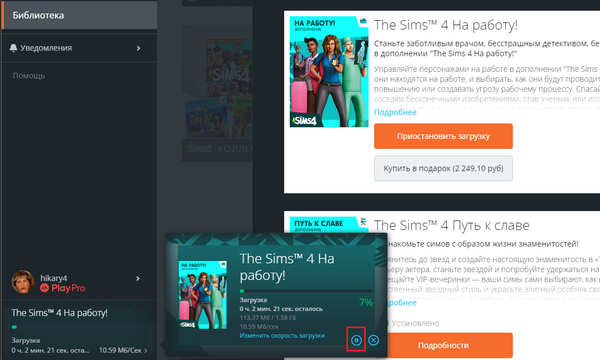Click the sidebar Загрузка status label

(x=26, y=340)
